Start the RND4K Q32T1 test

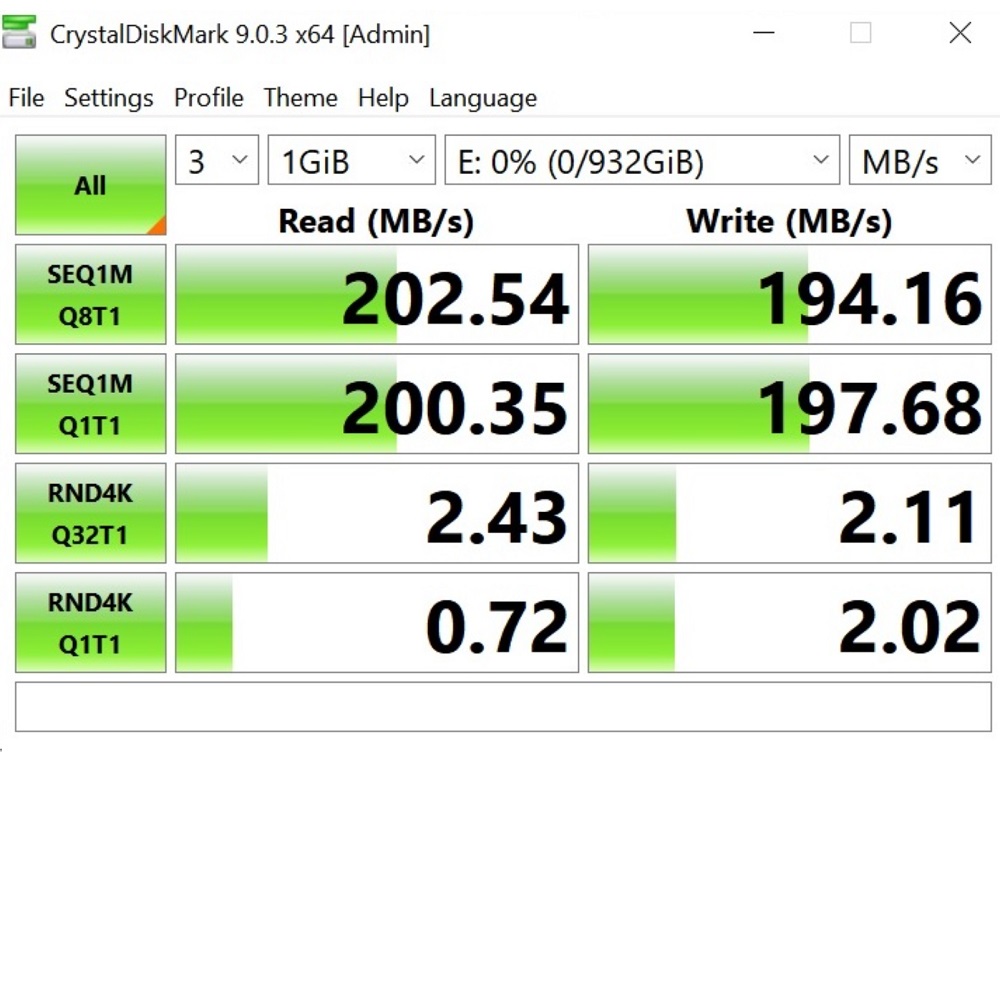tap(91, 513)
